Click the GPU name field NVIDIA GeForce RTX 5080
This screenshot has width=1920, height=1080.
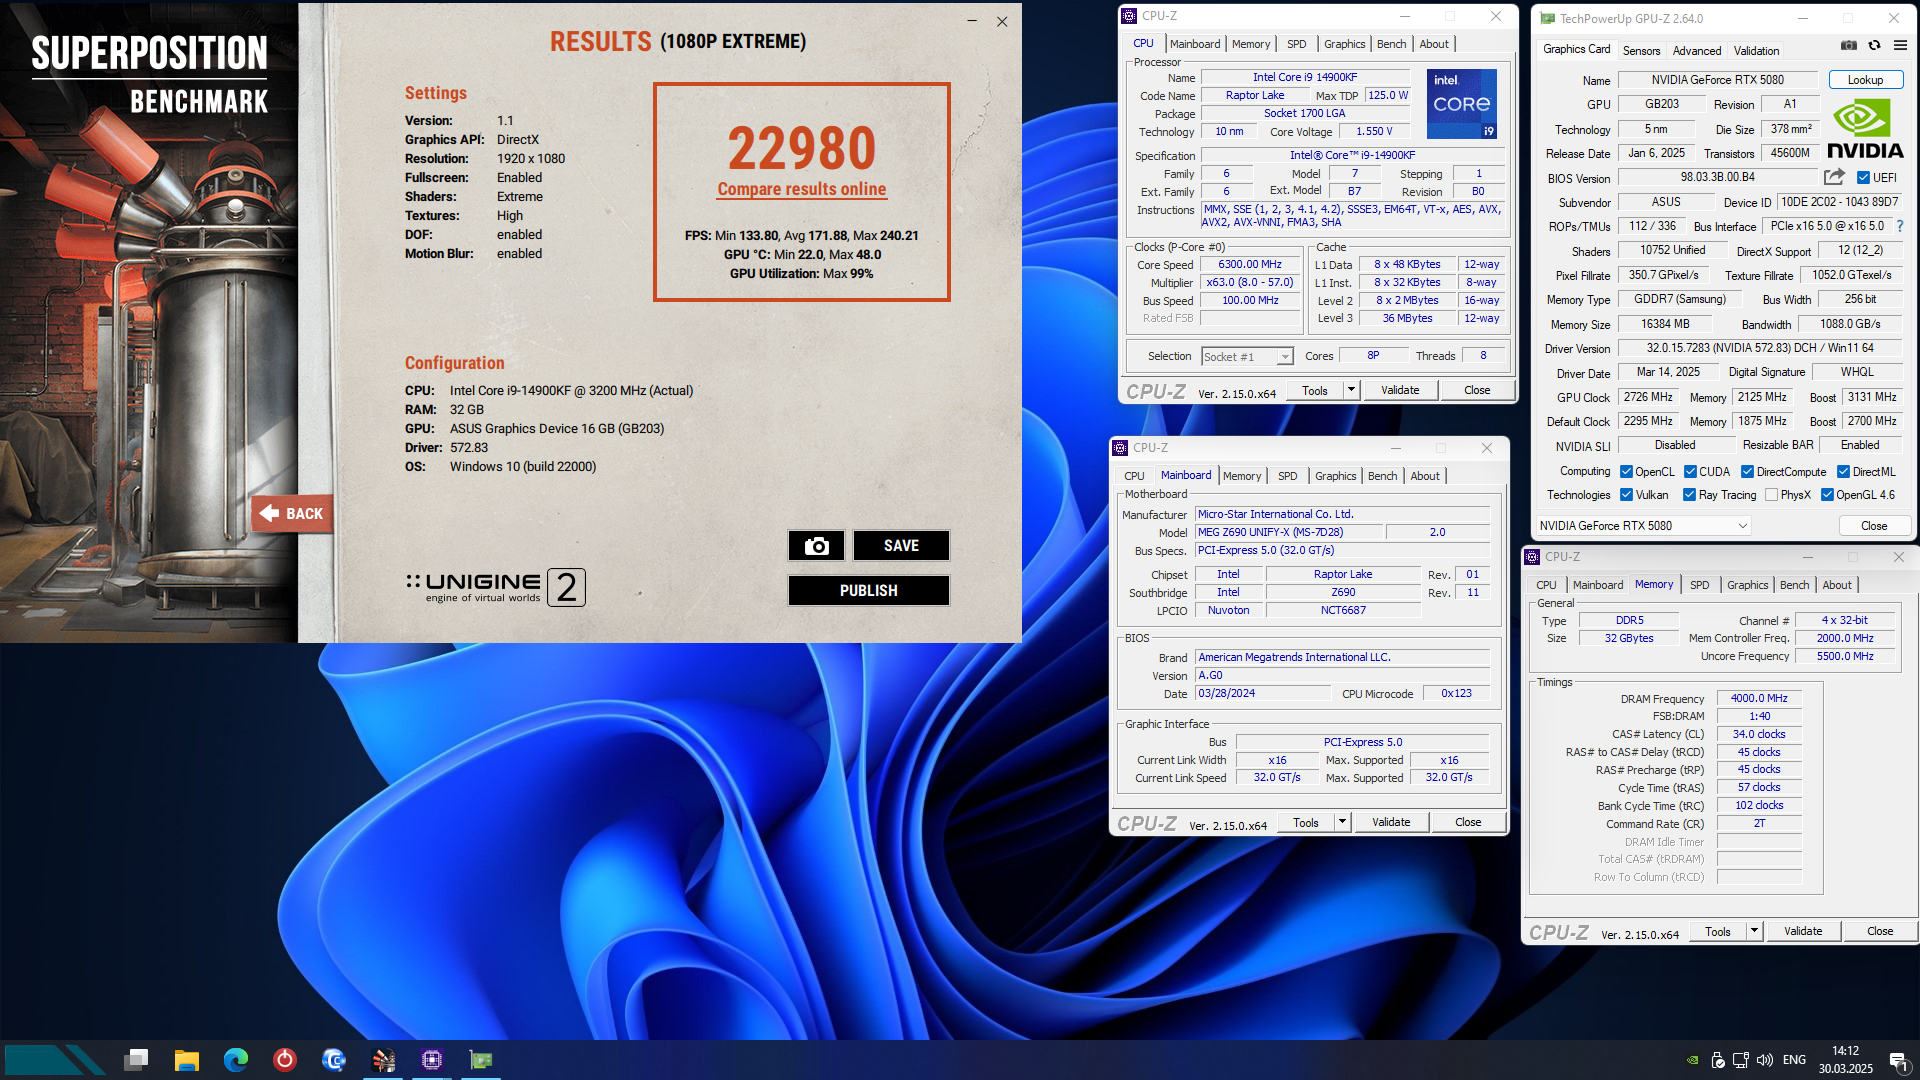click(1717, 80)
